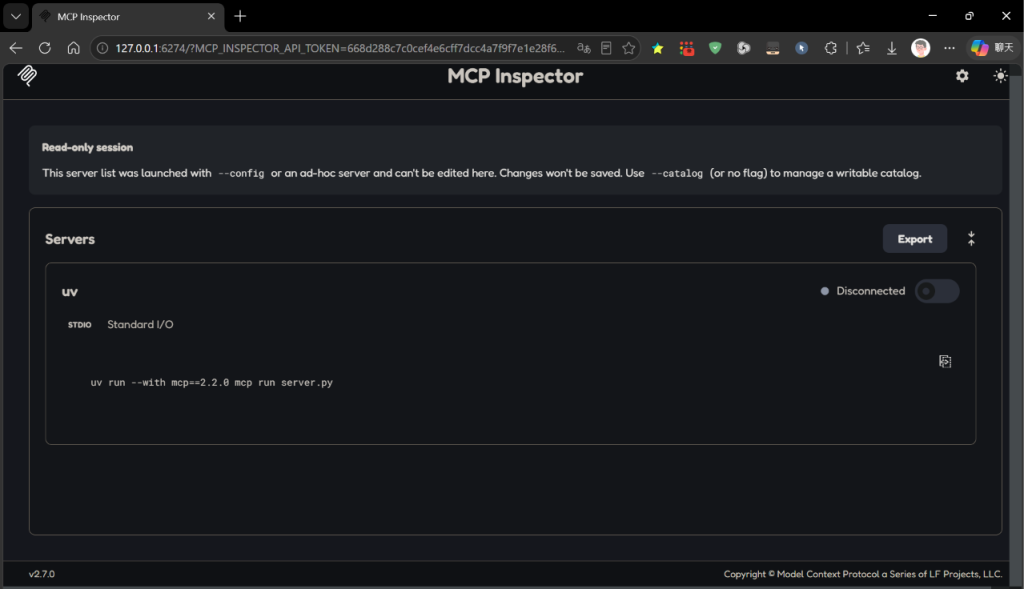Click the Disconnected status label

(871, 291)
